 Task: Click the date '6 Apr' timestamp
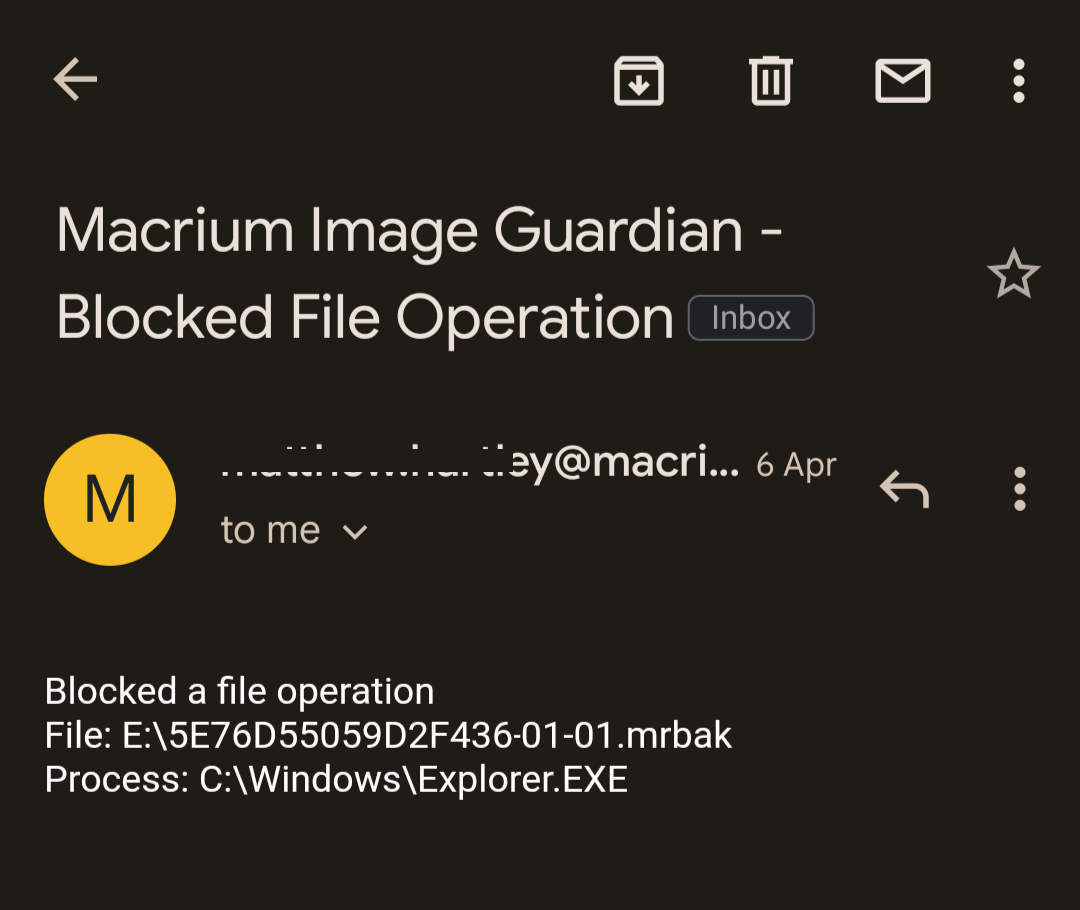pyautogui.click(x=796, y=464)
